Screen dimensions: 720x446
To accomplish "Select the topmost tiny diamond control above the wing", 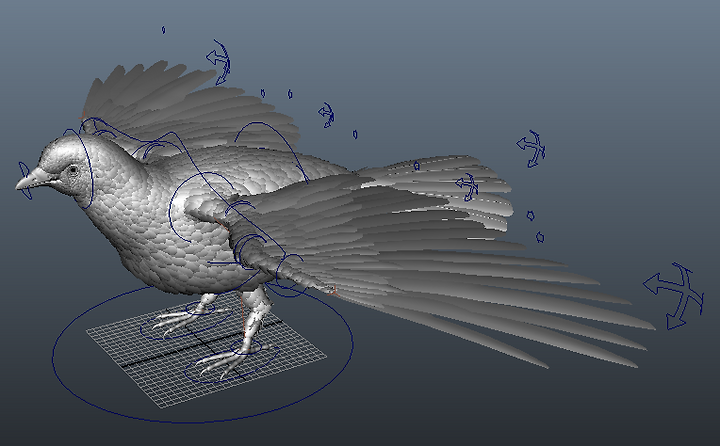I will 163,30.
